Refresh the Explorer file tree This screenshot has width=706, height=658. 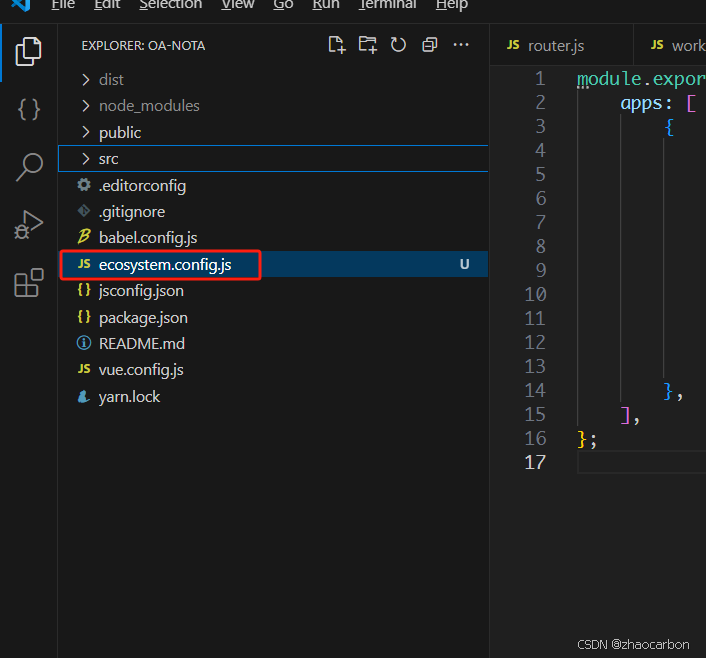(398, 45)
